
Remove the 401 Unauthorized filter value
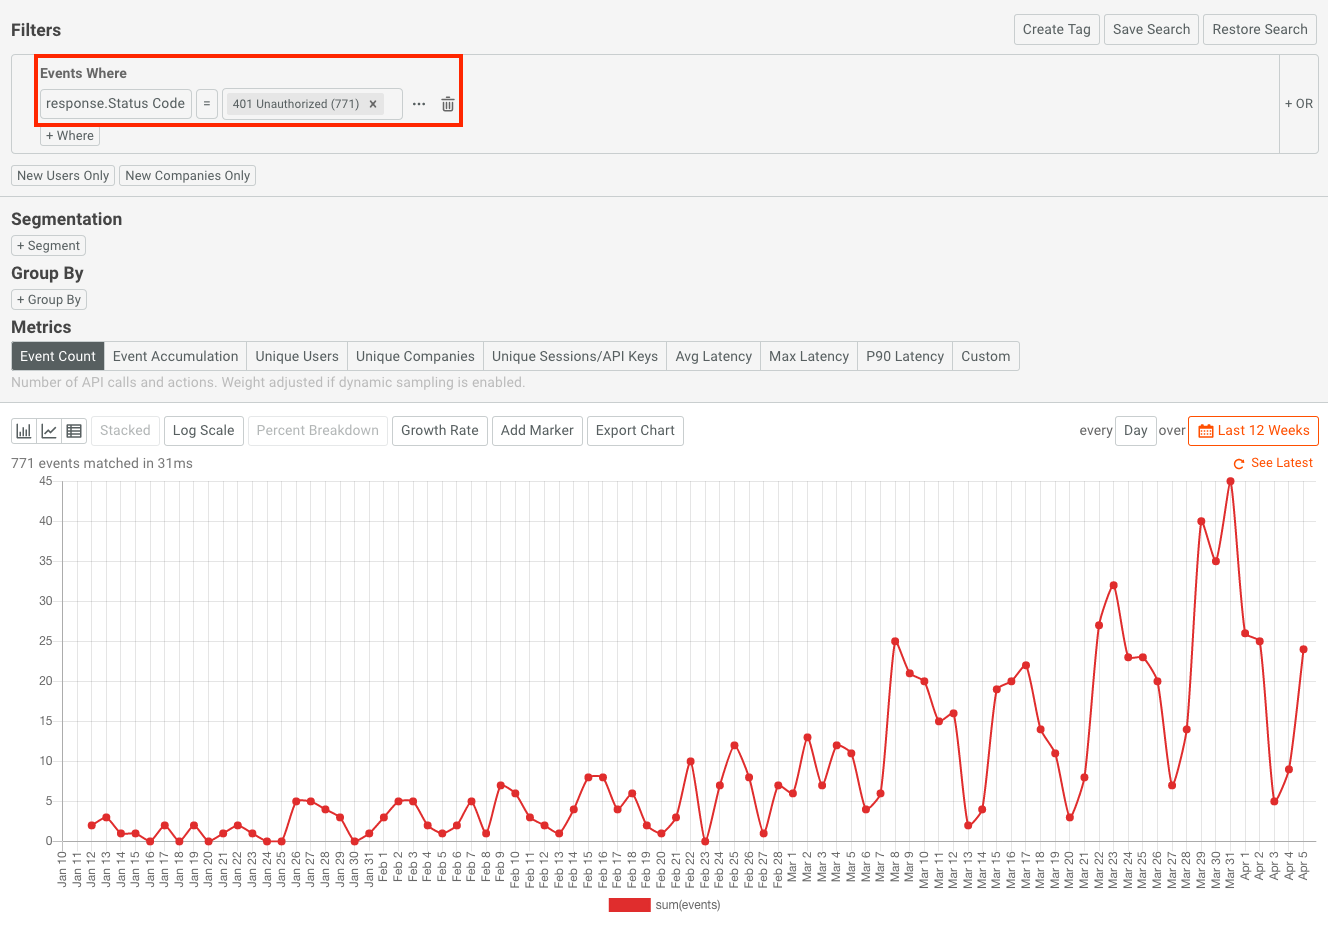click(373, 104)
